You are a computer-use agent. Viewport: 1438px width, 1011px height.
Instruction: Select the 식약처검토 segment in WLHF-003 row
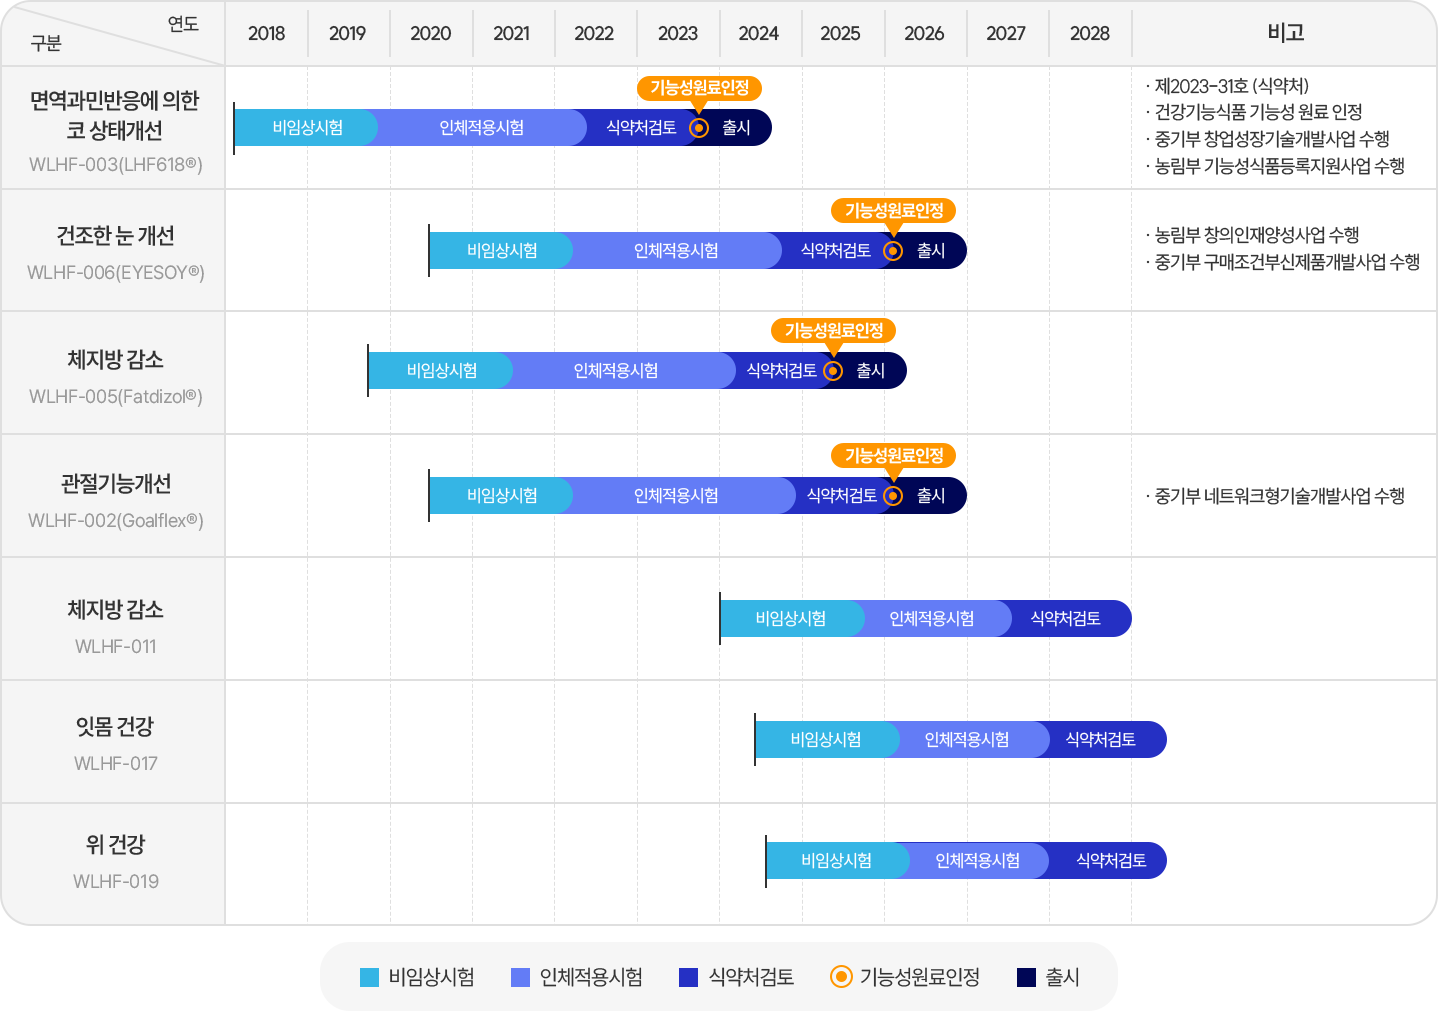641,128
